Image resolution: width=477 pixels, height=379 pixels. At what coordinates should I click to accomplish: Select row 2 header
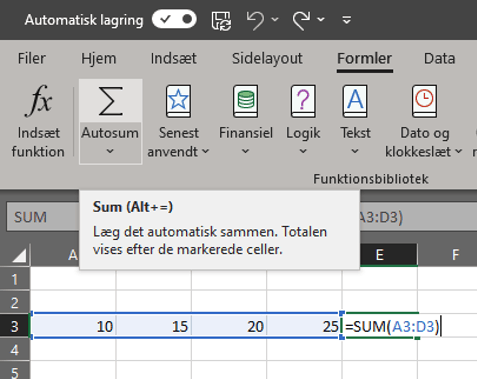click(x=15, y=303)
